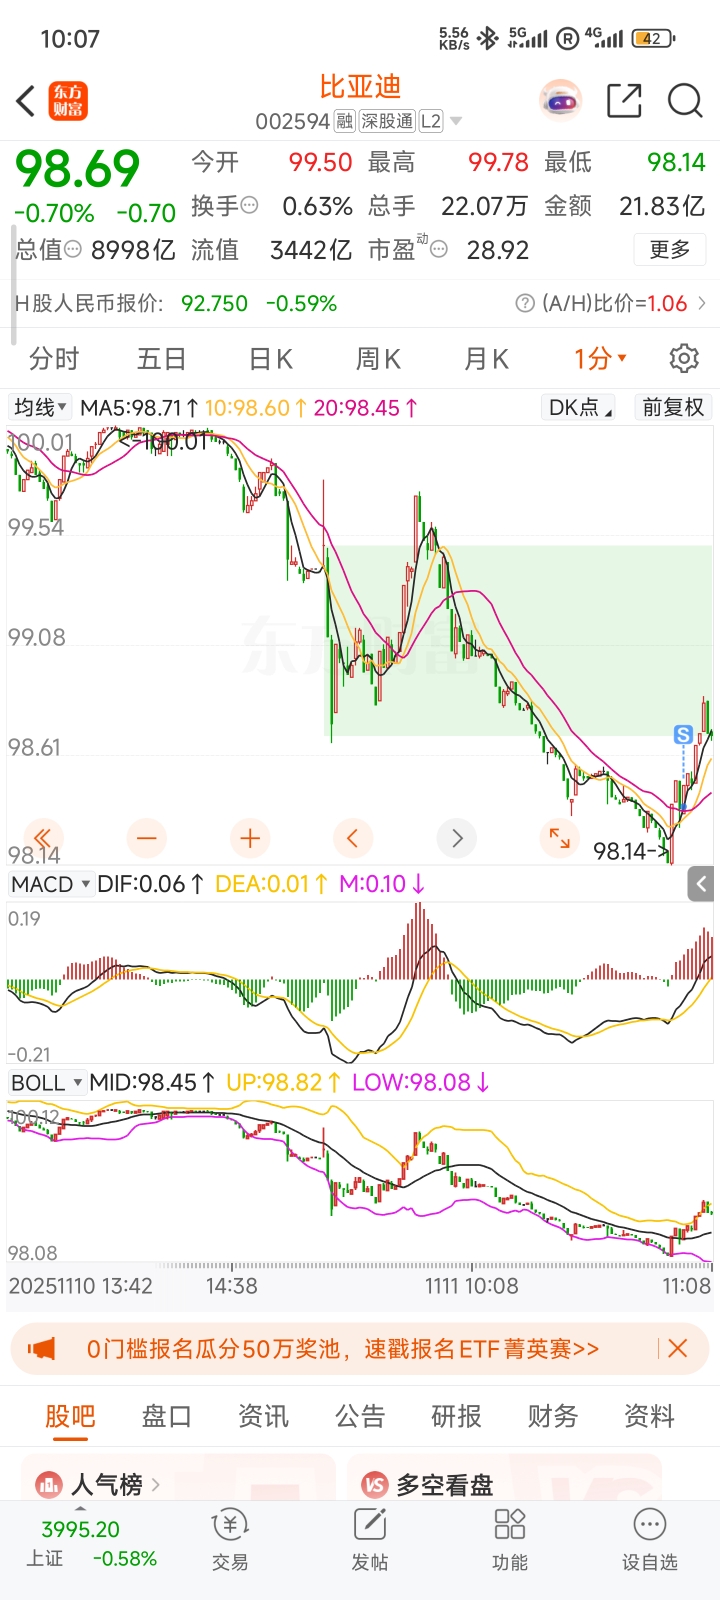Tap the current price 98.69
The image size is (720, 1600).
coord(78,168)
